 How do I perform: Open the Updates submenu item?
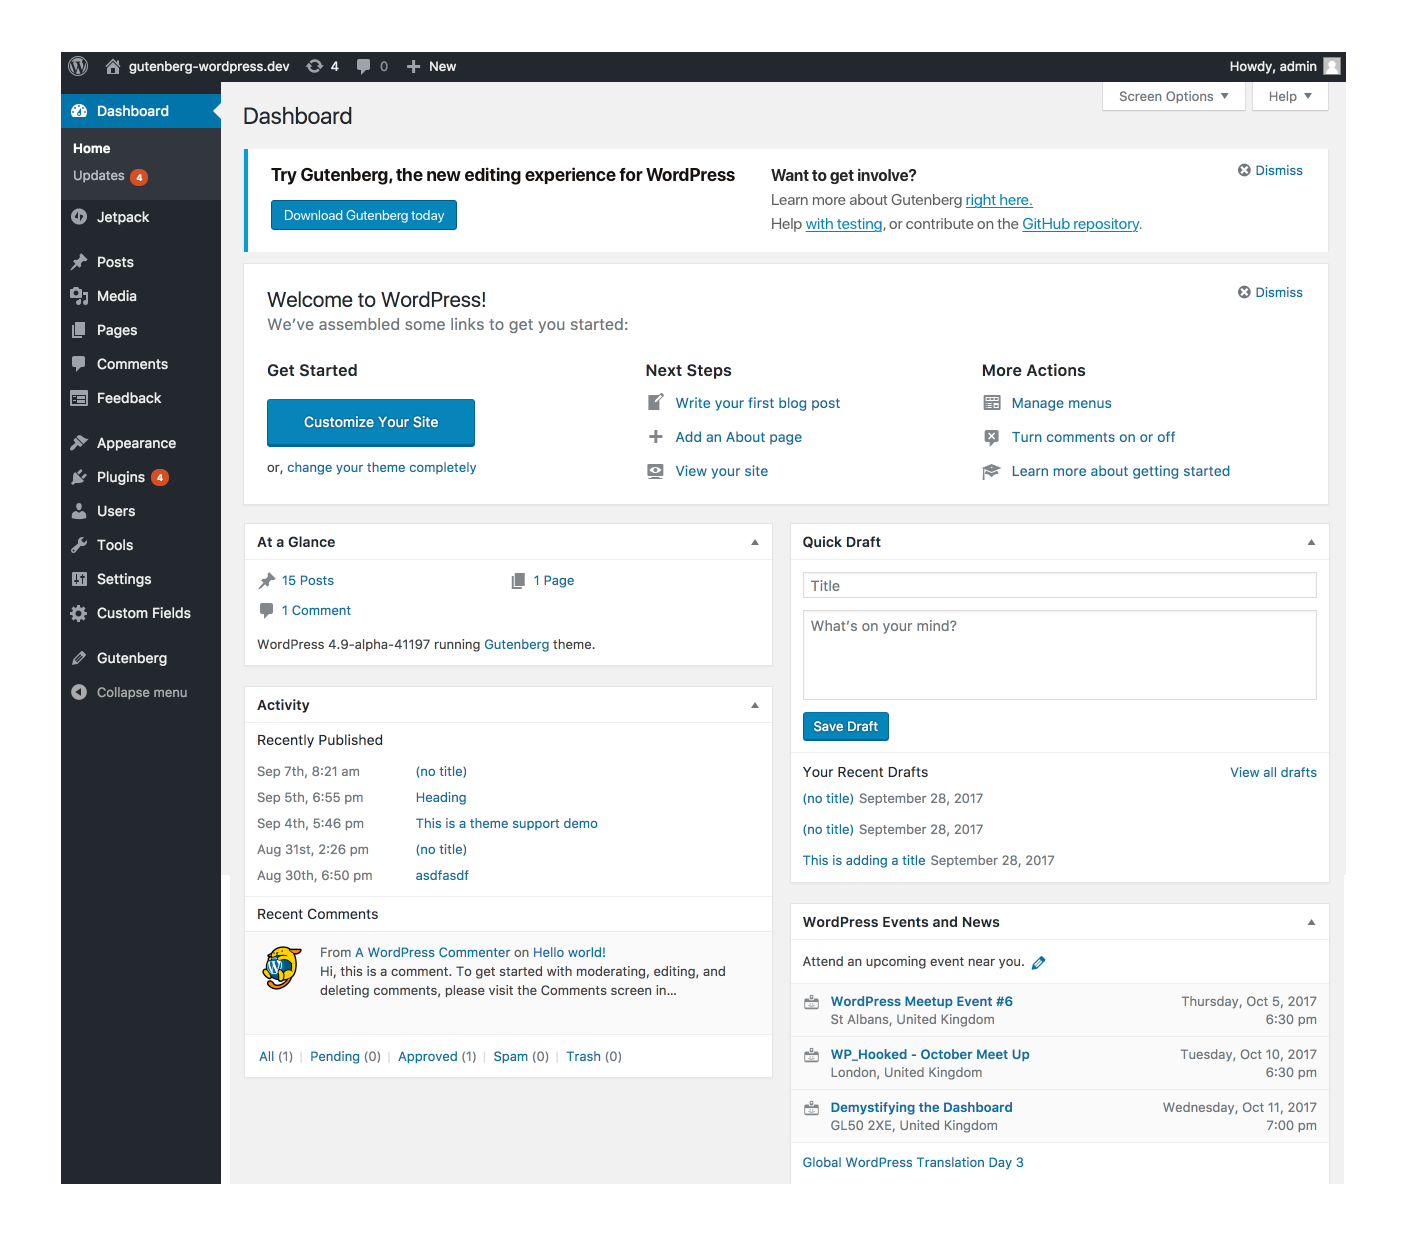(x=110, y=176)
